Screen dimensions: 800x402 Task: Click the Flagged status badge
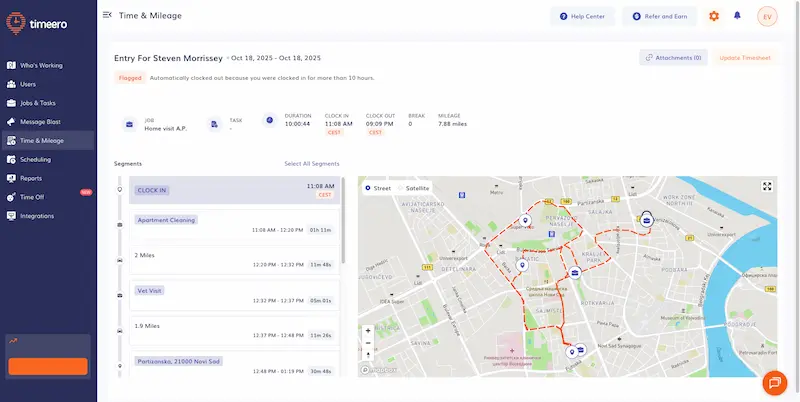(x=130, y=78)
